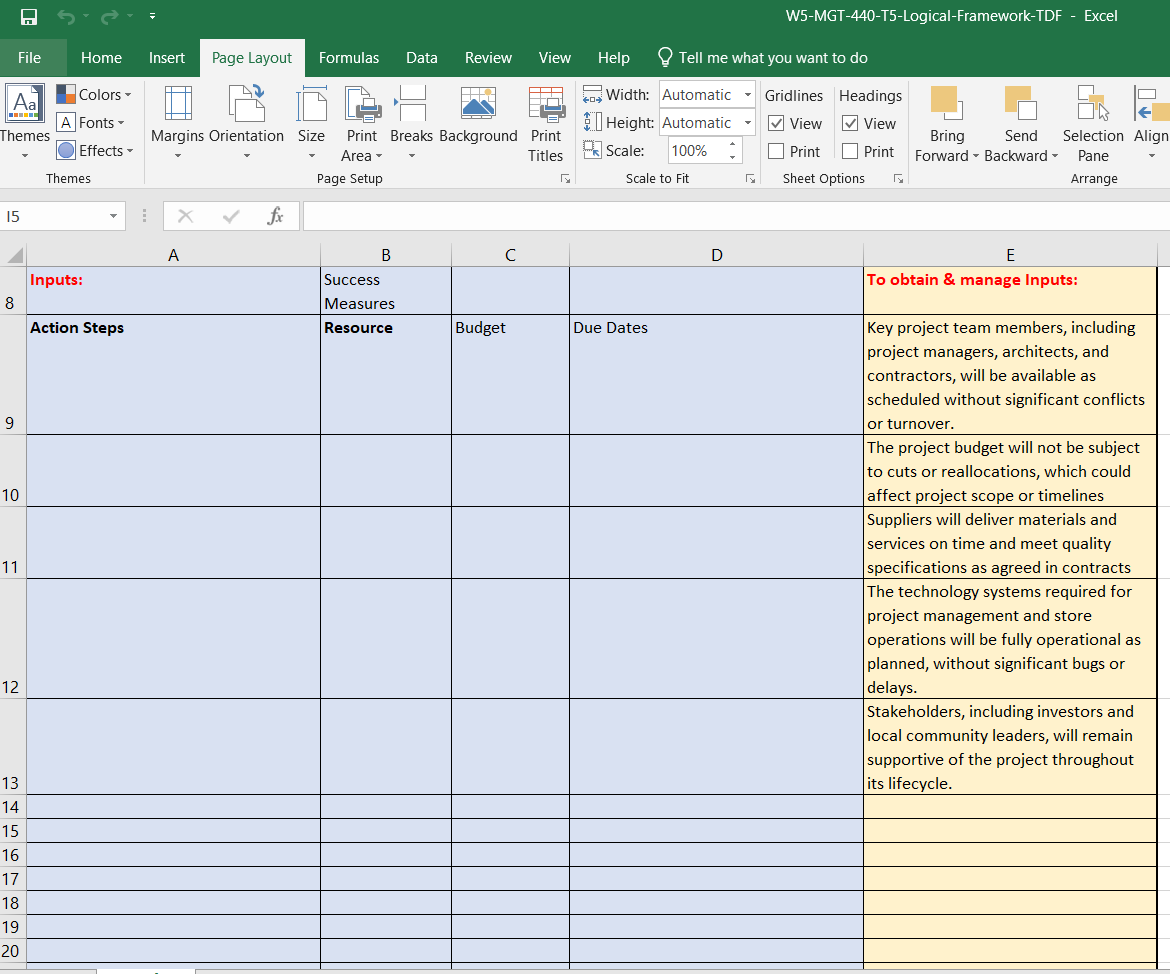Switch to the Formulas tab
Image resolution: width=1170 pixels, height=974 pixels.
pyautogui.click(x=349, y=57)
